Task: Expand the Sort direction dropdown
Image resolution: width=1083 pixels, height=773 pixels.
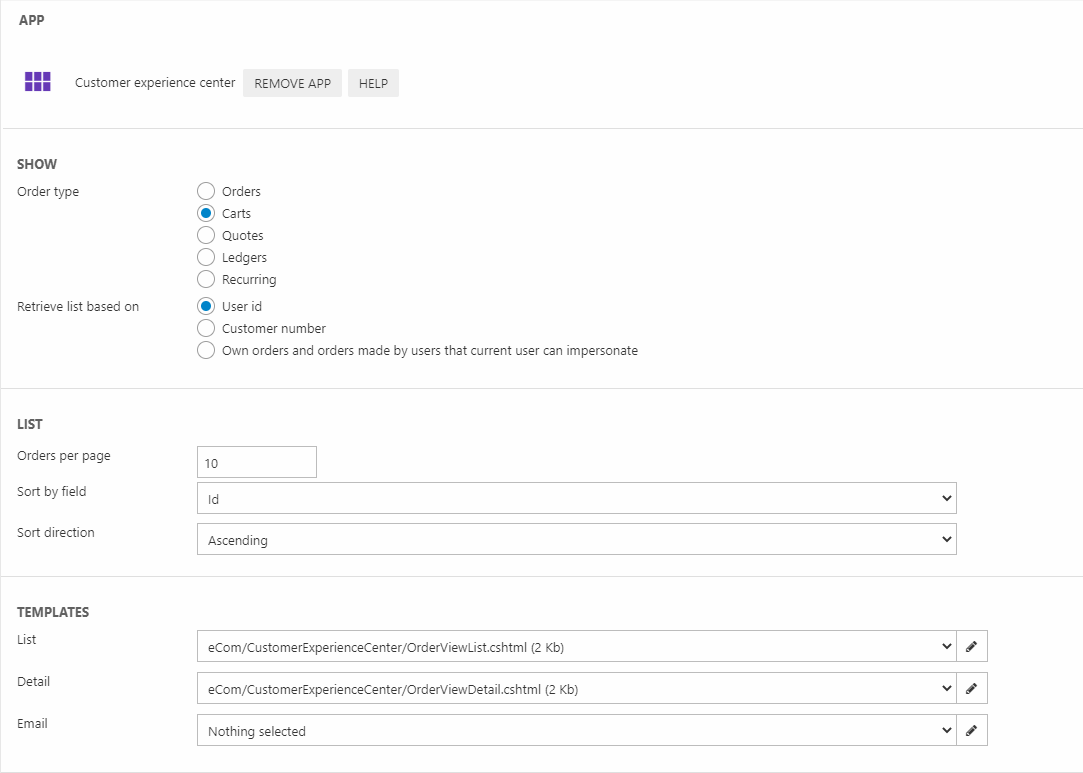Action: (576, 540)
